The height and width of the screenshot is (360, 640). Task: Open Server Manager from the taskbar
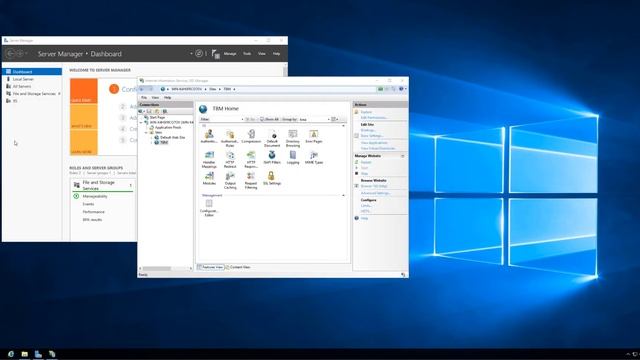point(38,354)
